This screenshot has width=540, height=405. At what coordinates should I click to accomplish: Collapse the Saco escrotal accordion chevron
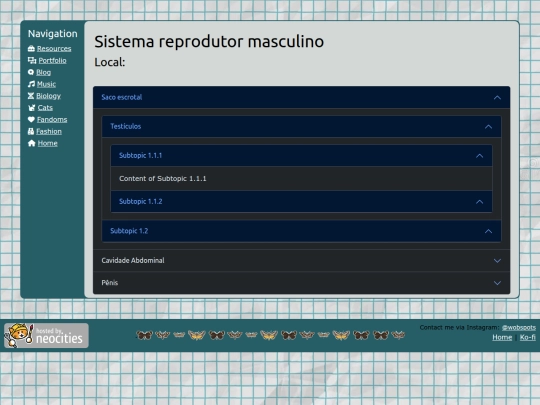point(497,97)
